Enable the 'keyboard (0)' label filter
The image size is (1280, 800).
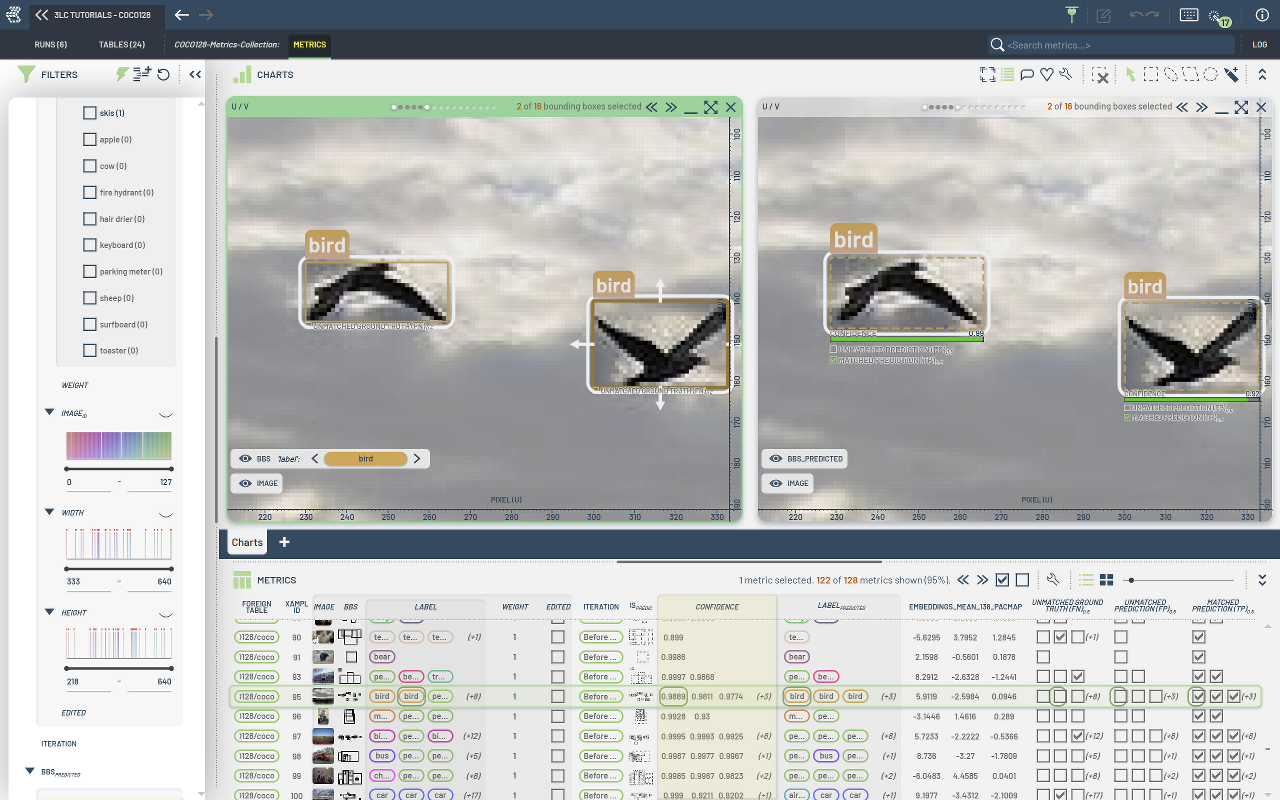tap(90, 245)
